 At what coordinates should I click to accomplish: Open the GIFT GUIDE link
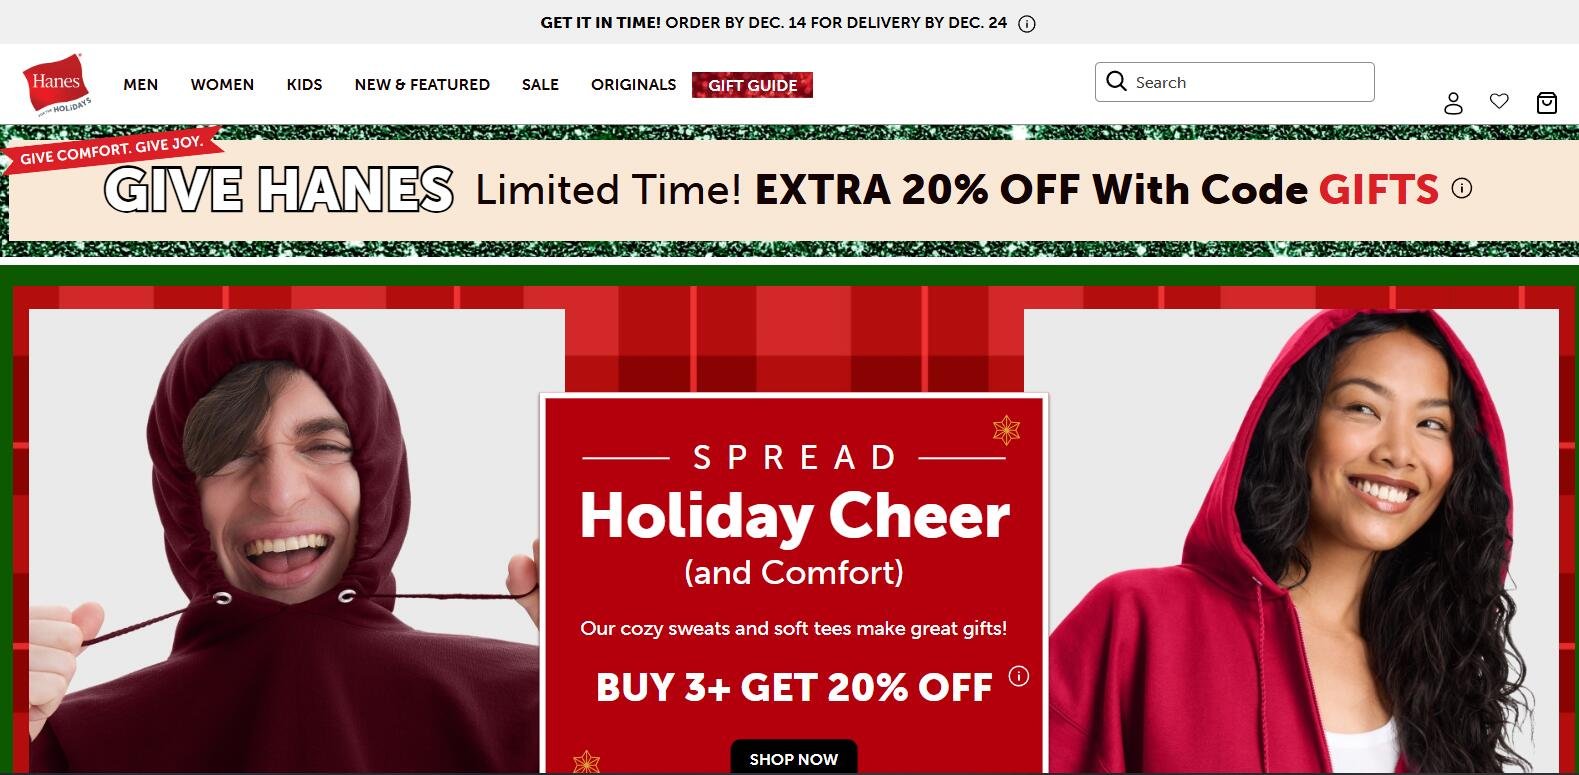(x=752, y=85)
